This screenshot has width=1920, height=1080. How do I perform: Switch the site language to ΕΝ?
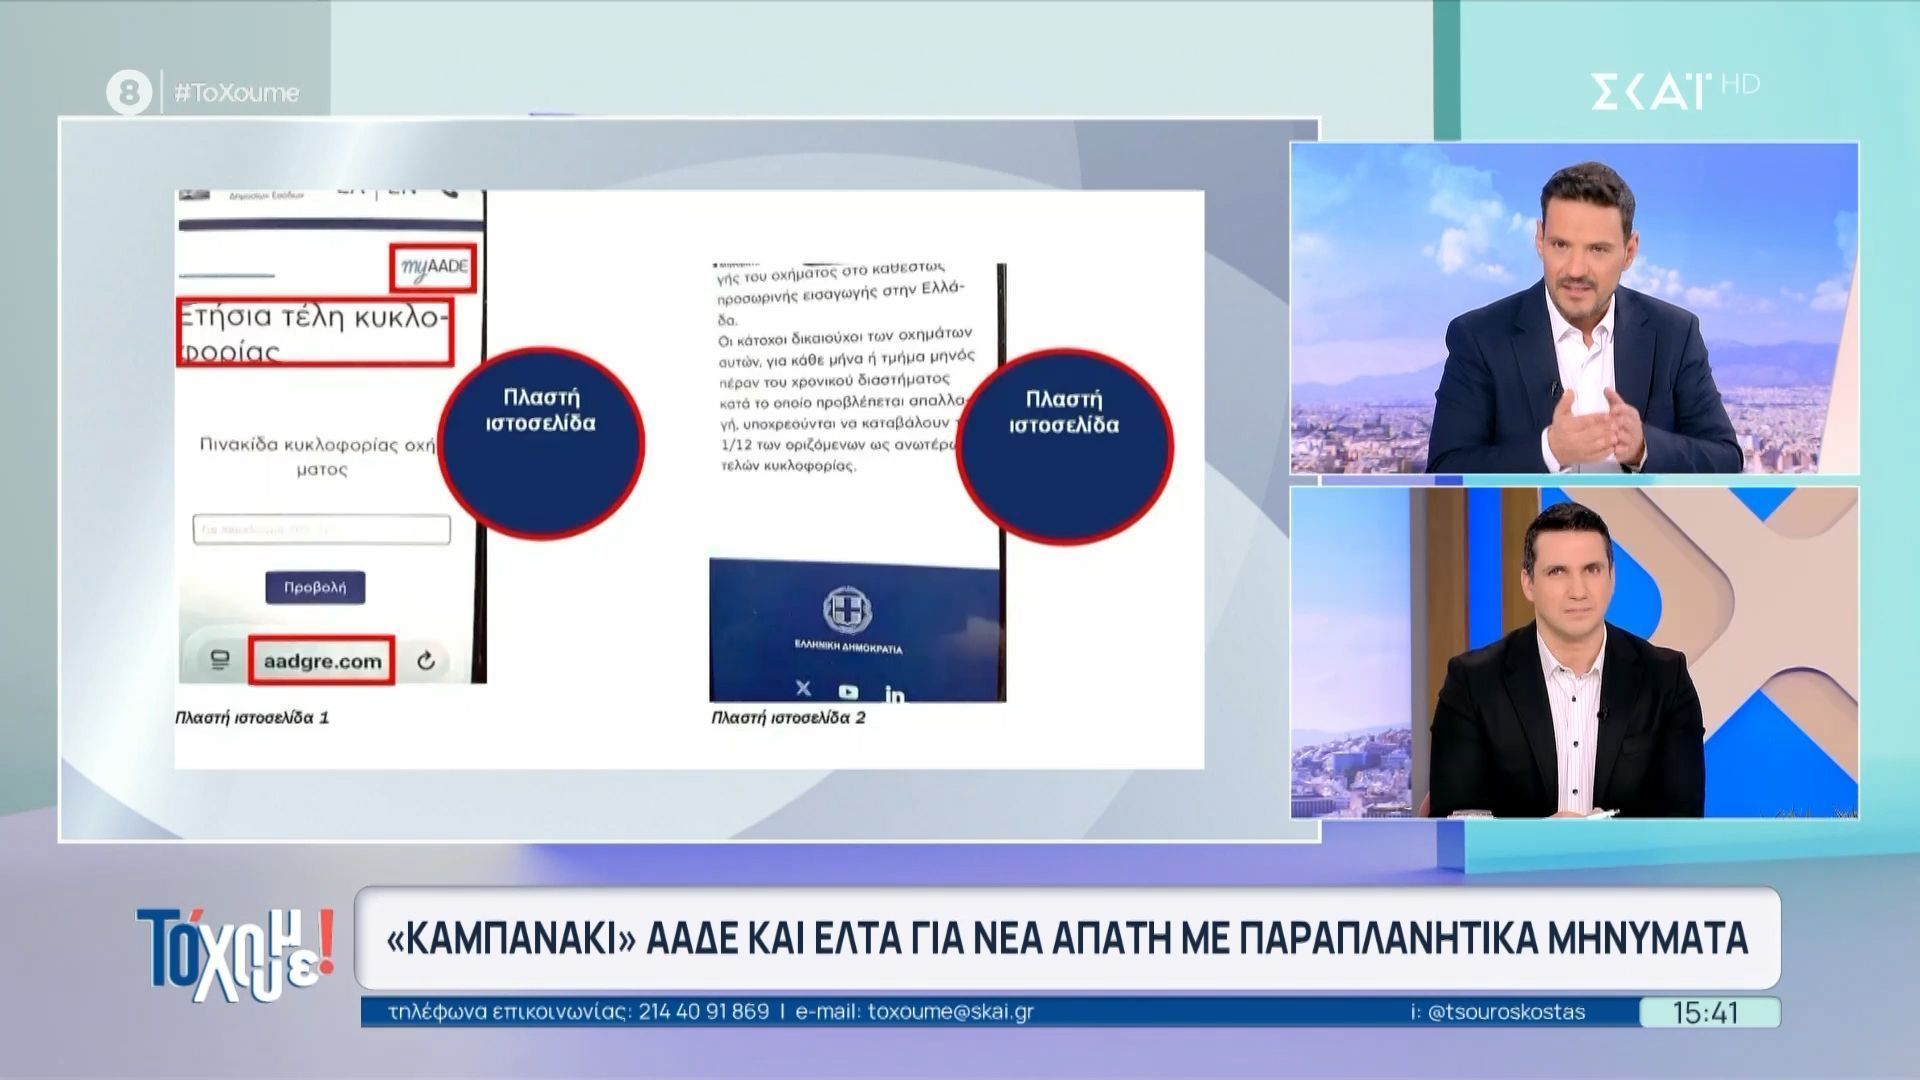pos(403,192)
